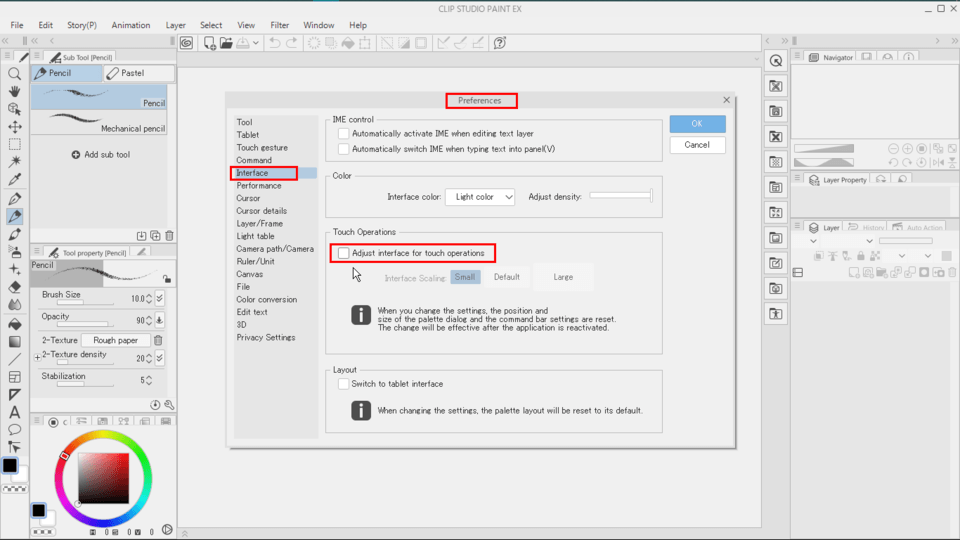Click the Undo arrow icon

[x=275, y=43]
